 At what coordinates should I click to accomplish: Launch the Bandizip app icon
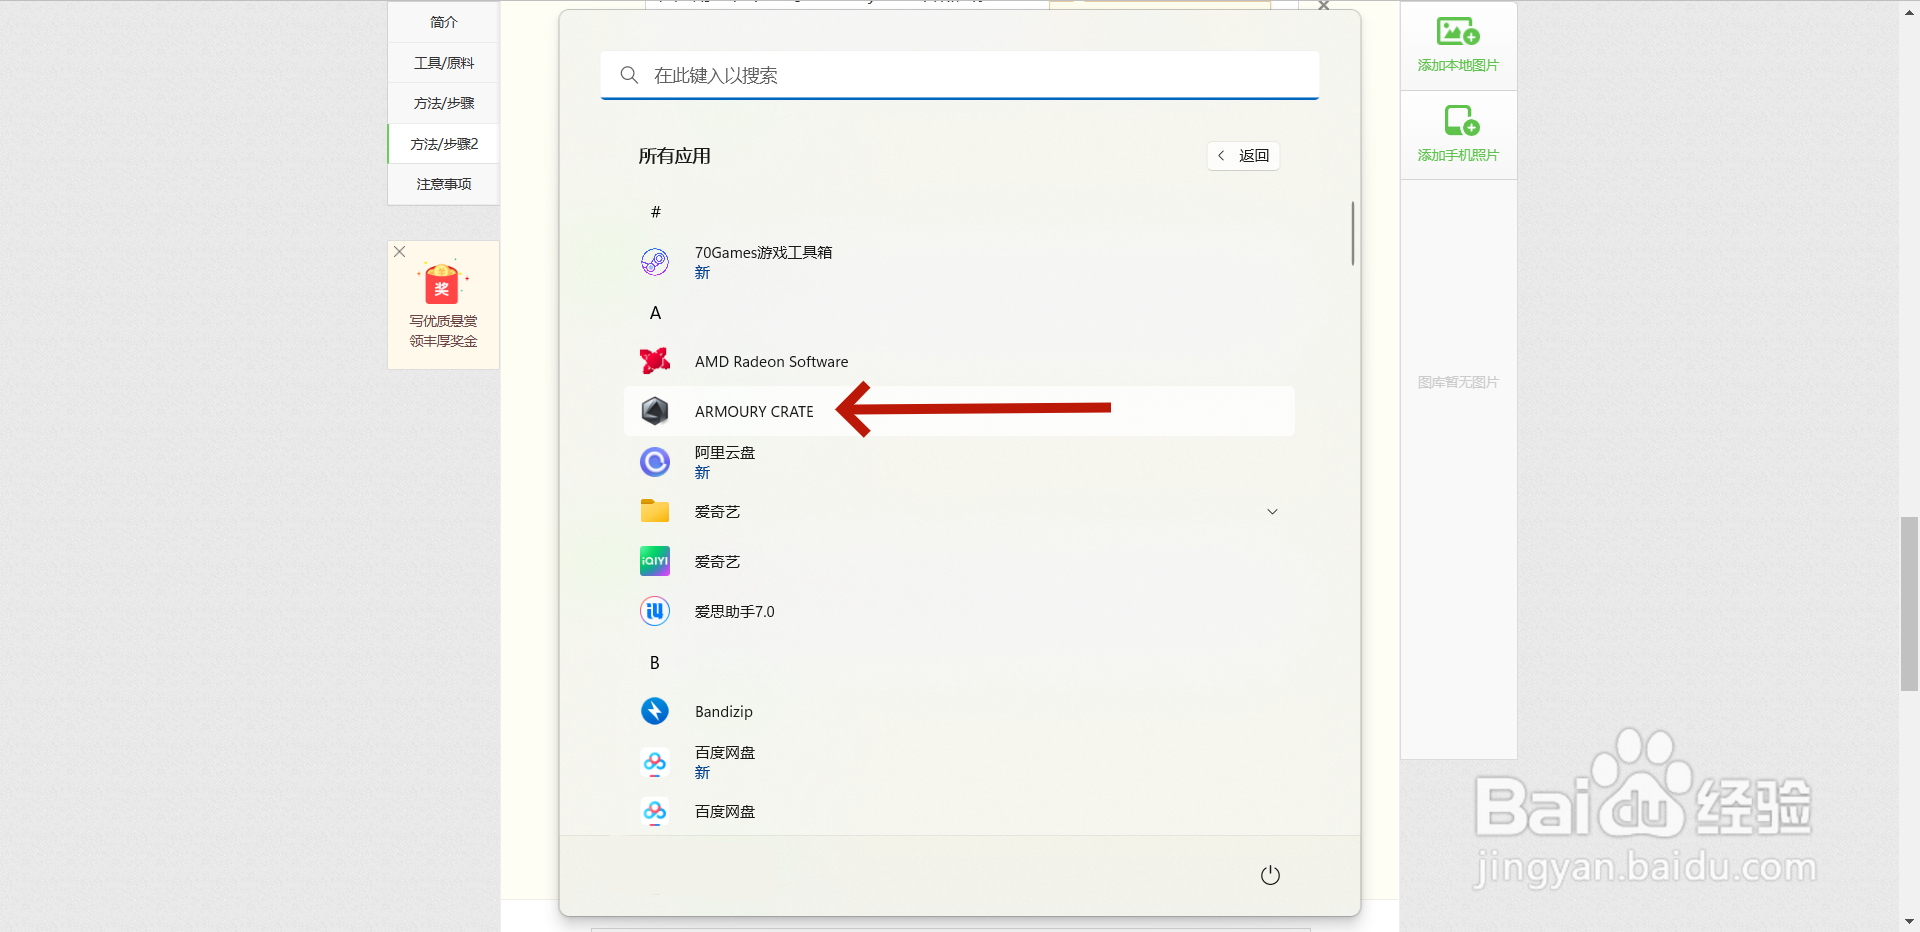tap(655, 711)
